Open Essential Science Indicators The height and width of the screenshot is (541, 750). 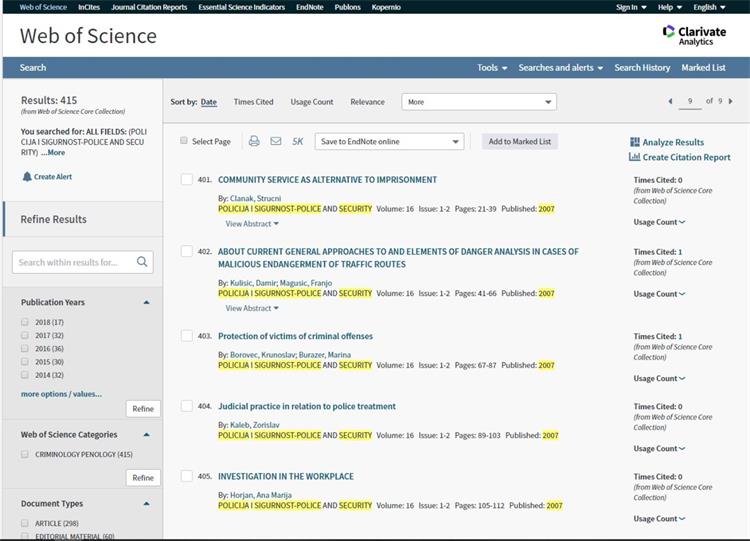tap(242, 7)
